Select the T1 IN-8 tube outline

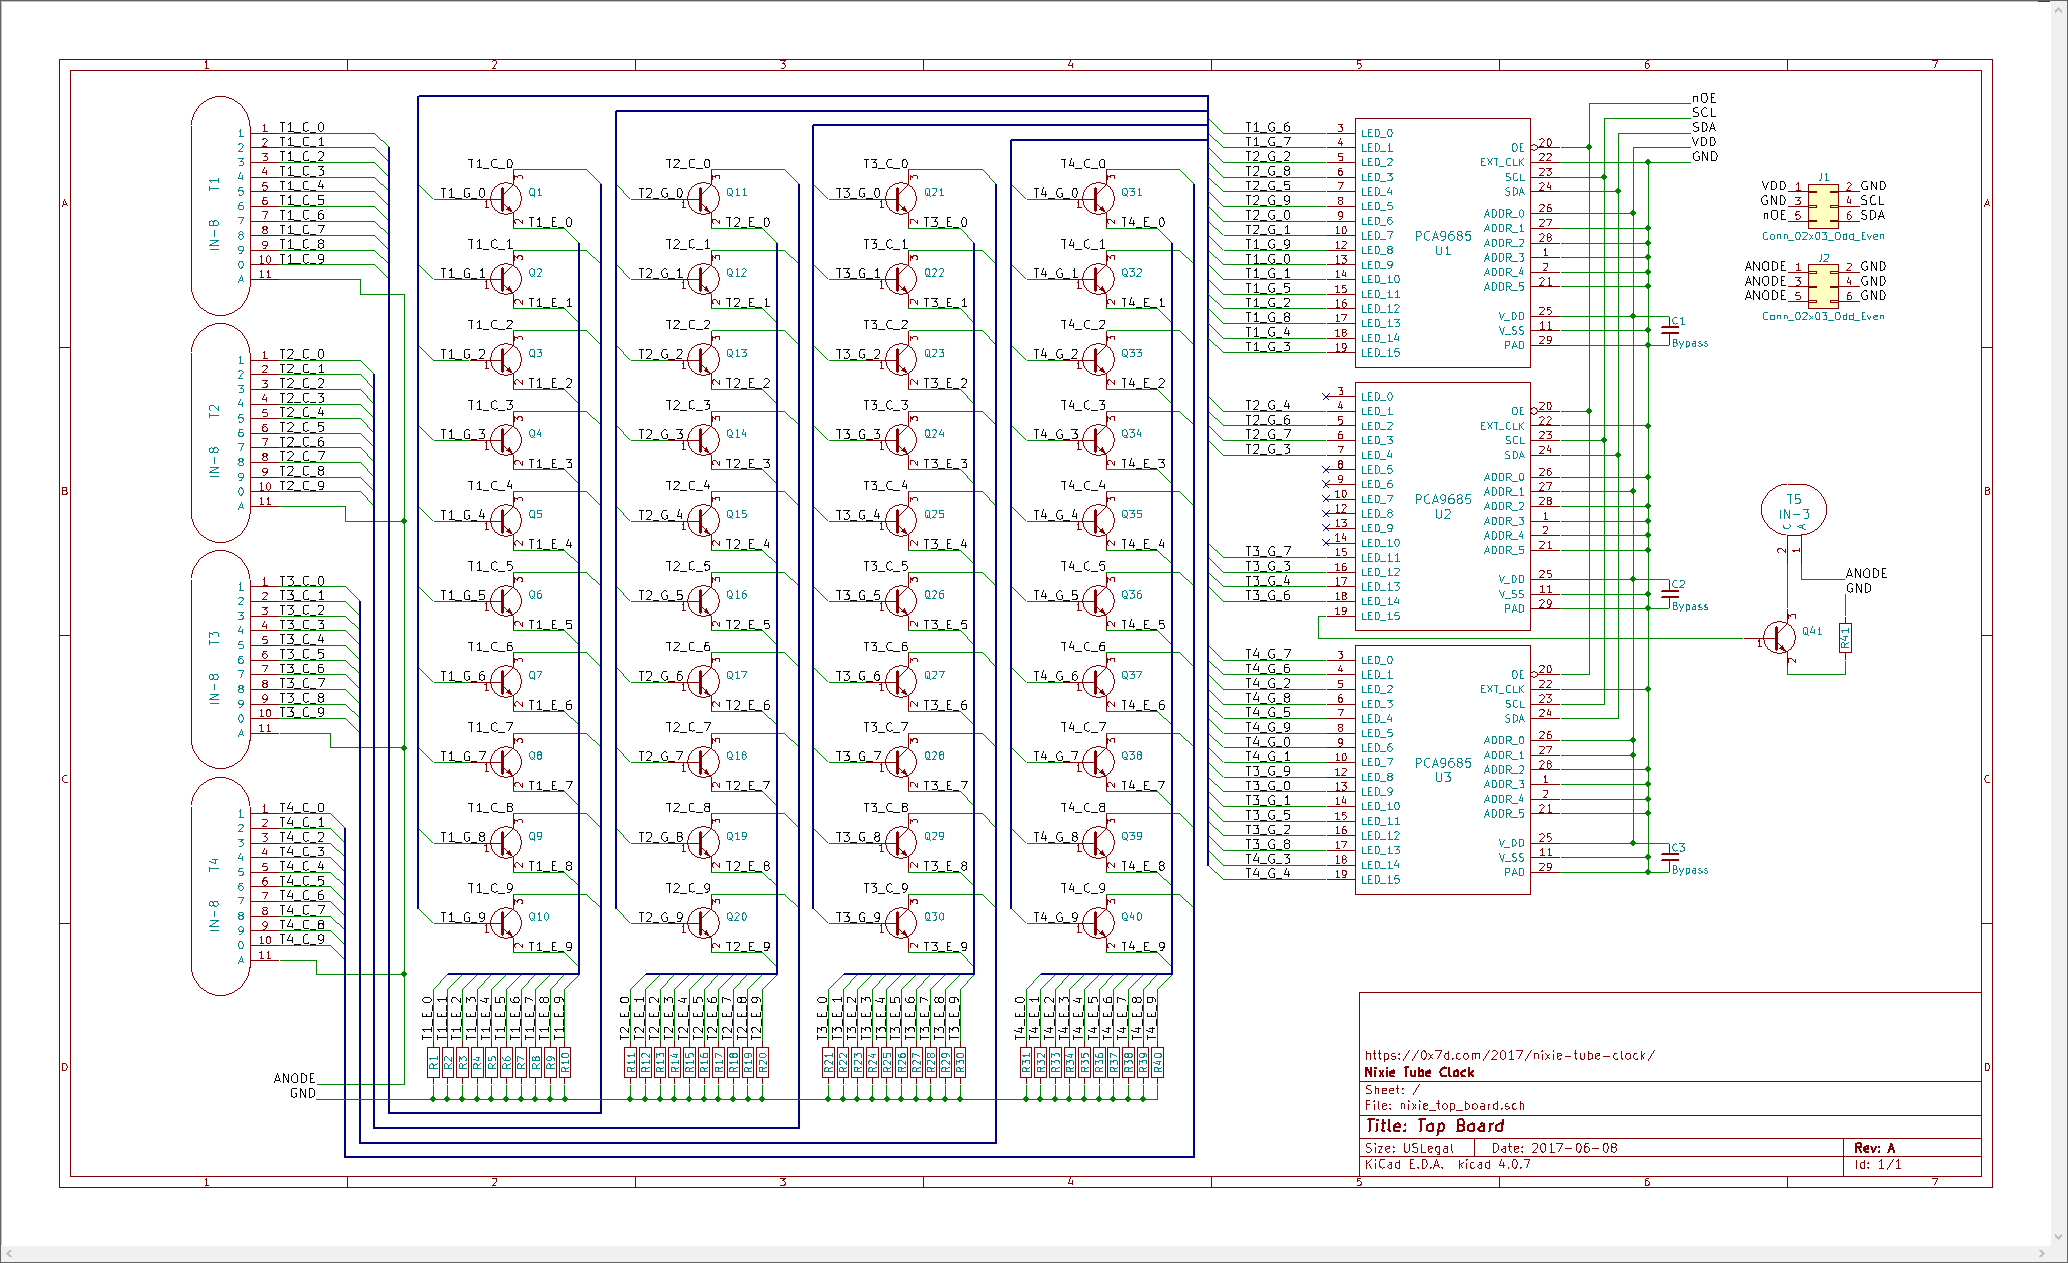tap(220, 205)
